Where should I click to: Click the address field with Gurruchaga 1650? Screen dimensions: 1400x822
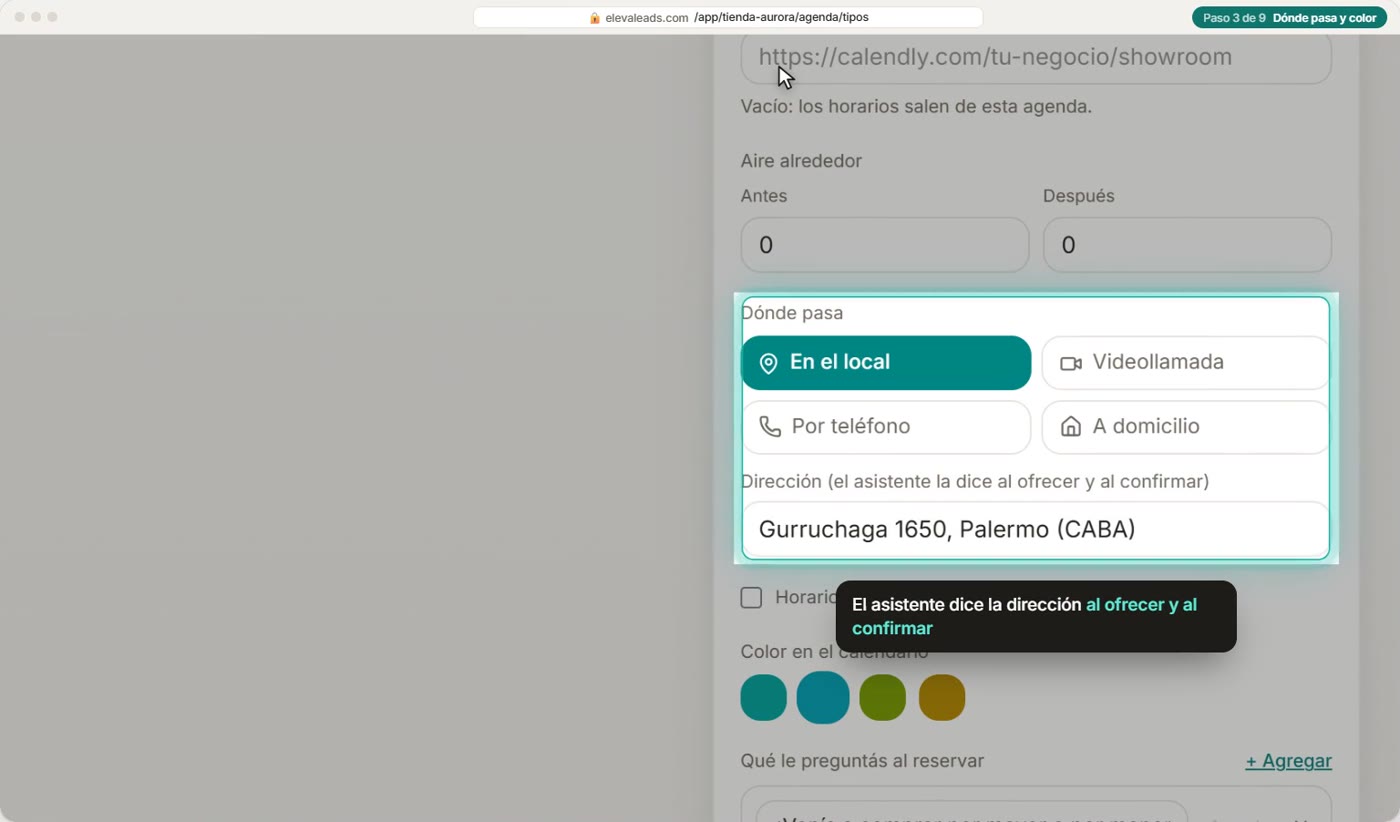(1036, 530)
